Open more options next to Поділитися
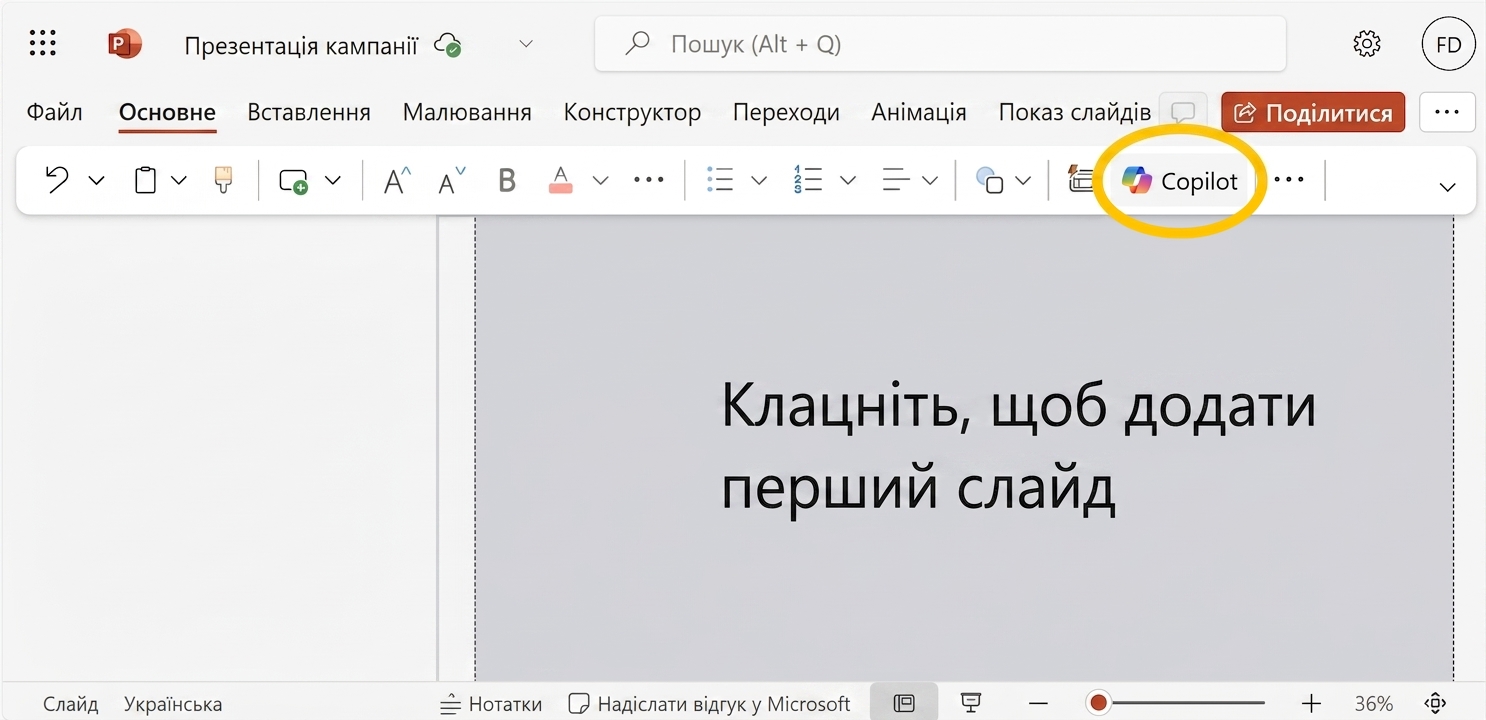This screenshot has height=720, width=1486. pos(1447,113)
